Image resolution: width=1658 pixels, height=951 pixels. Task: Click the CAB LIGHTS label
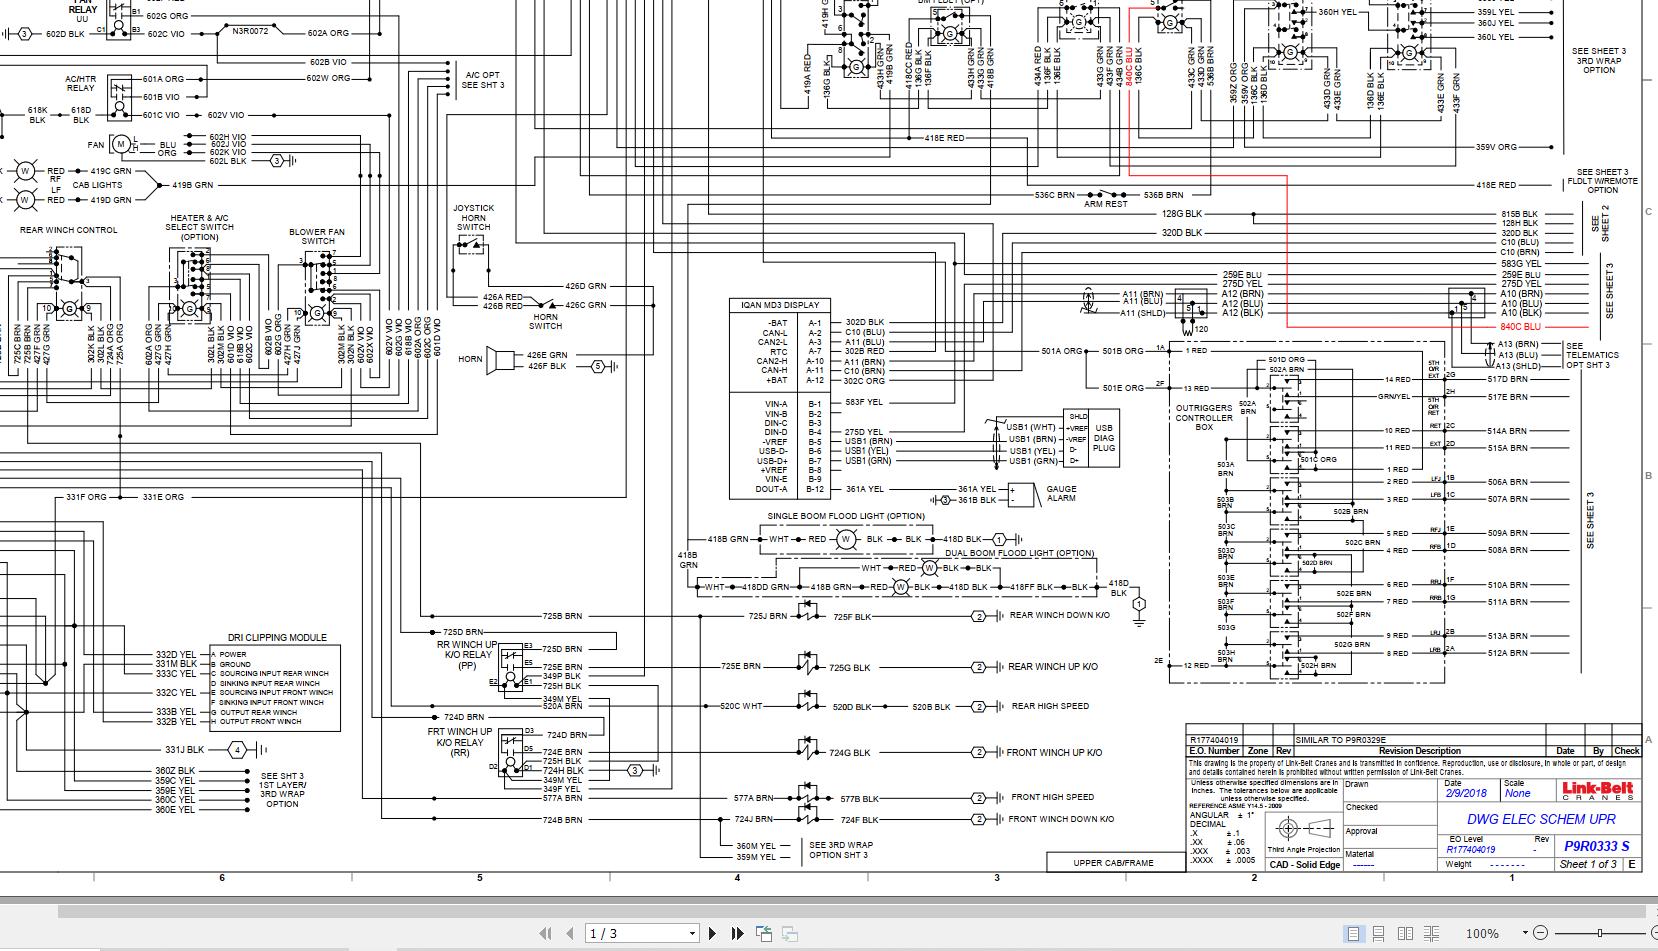pyautogui.click(x=98, y=185)
